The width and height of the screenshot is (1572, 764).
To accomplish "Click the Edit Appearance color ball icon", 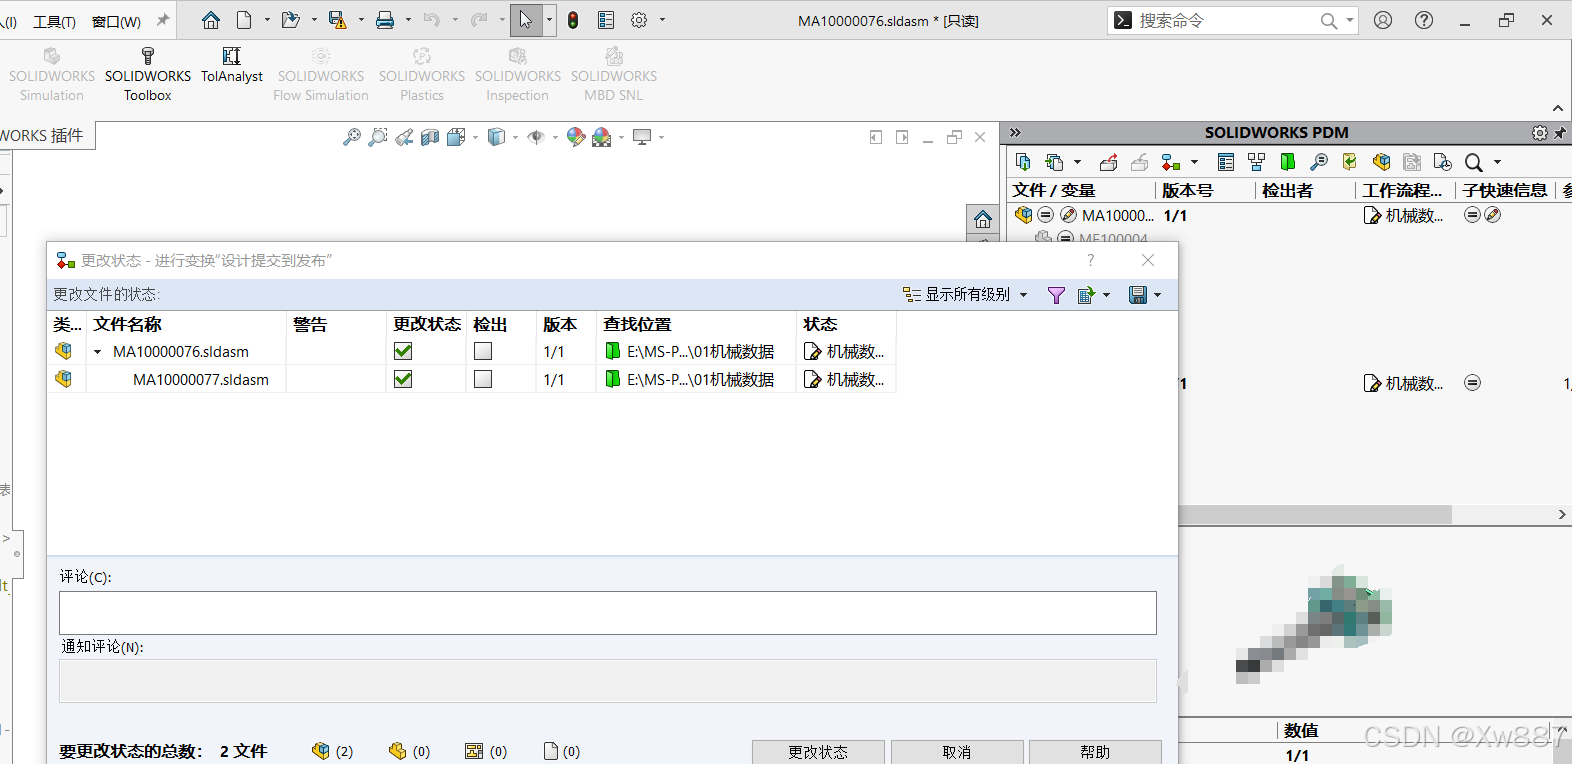I will pyautogui.click(x=576, y=137).
